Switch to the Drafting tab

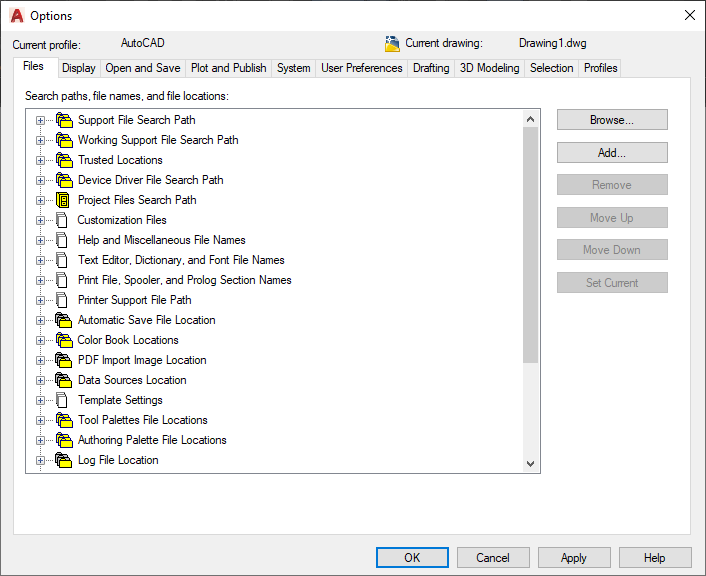(x=431, y=68)
